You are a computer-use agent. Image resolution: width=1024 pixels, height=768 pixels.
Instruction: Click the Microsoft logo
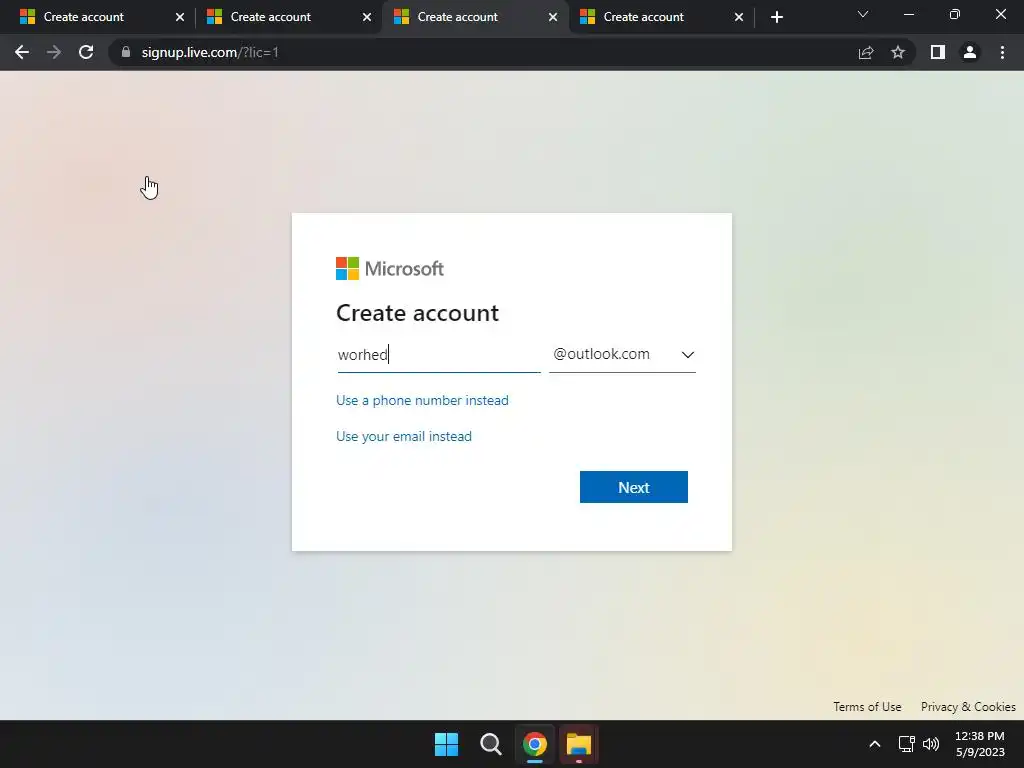[x=390, y=268]
